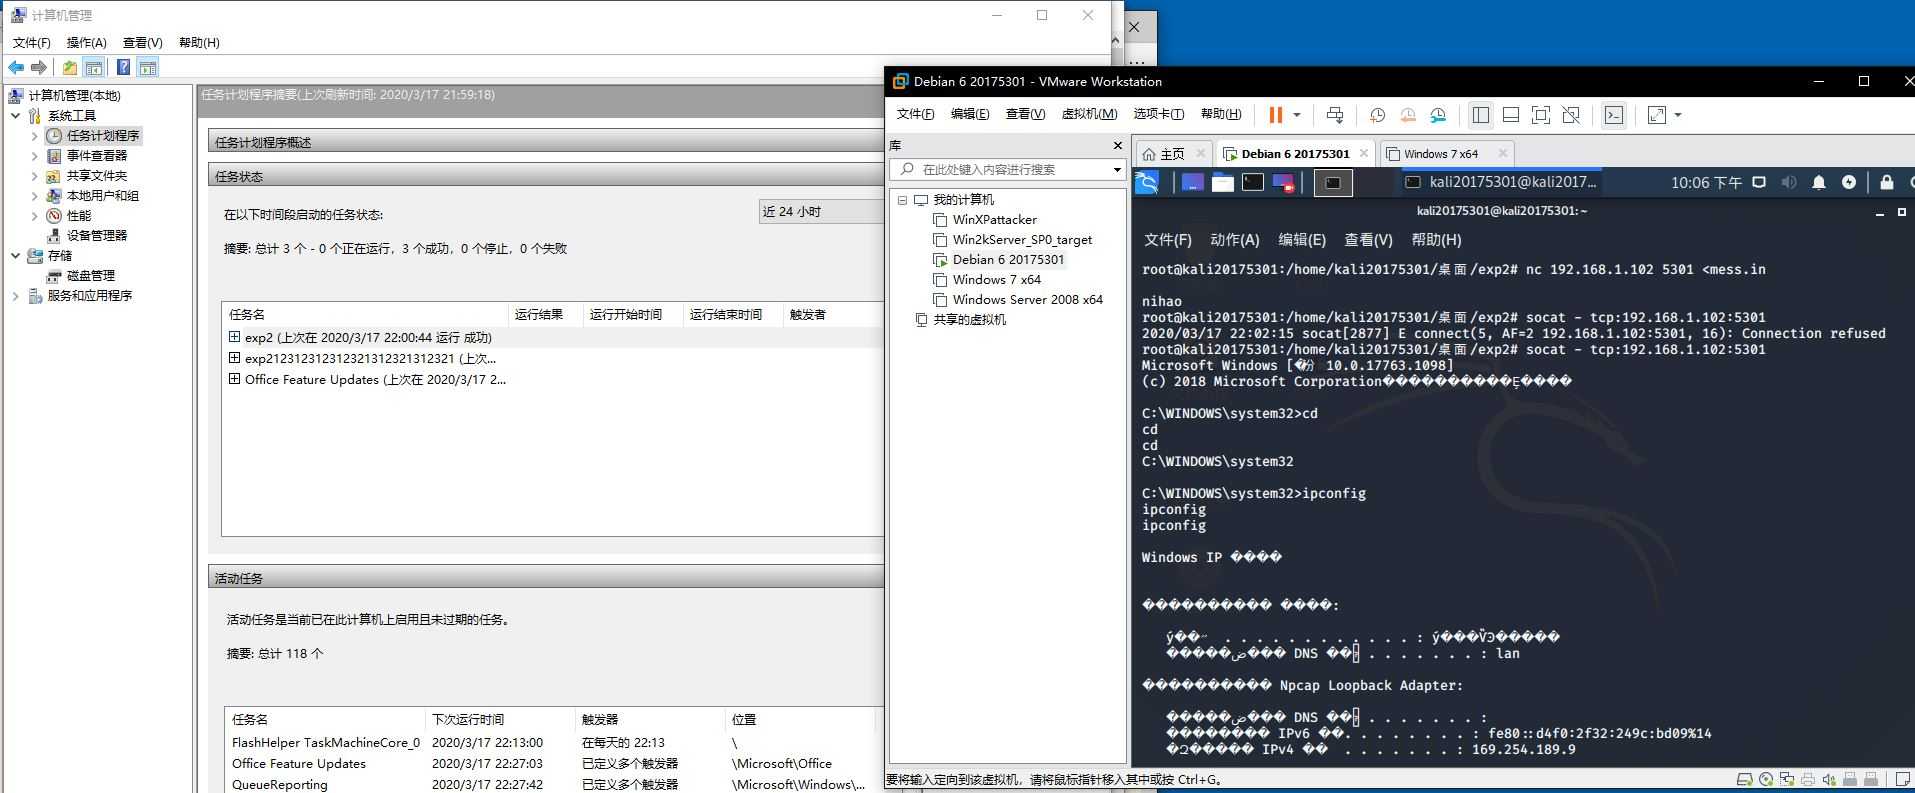Image resolution: width=1915 pixels, height=793 pixels.
Task: Lock the Kali screen with padlock icon
Action: point(1887,182)
